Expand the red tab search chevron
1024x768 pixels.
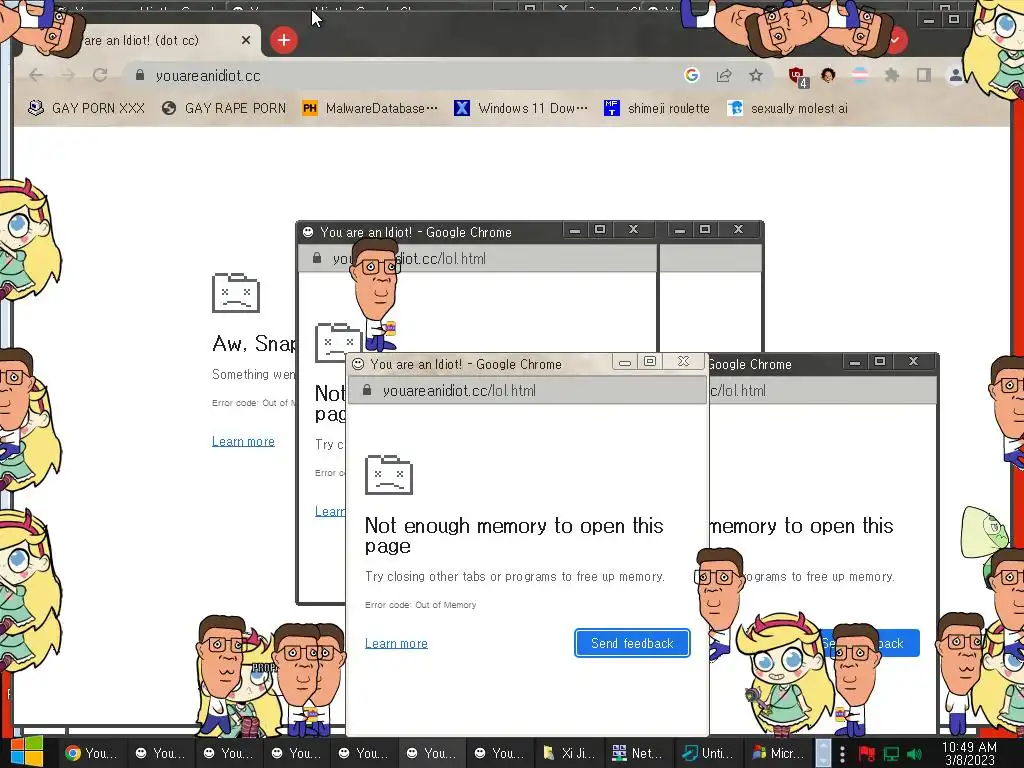tap(895, 40)
